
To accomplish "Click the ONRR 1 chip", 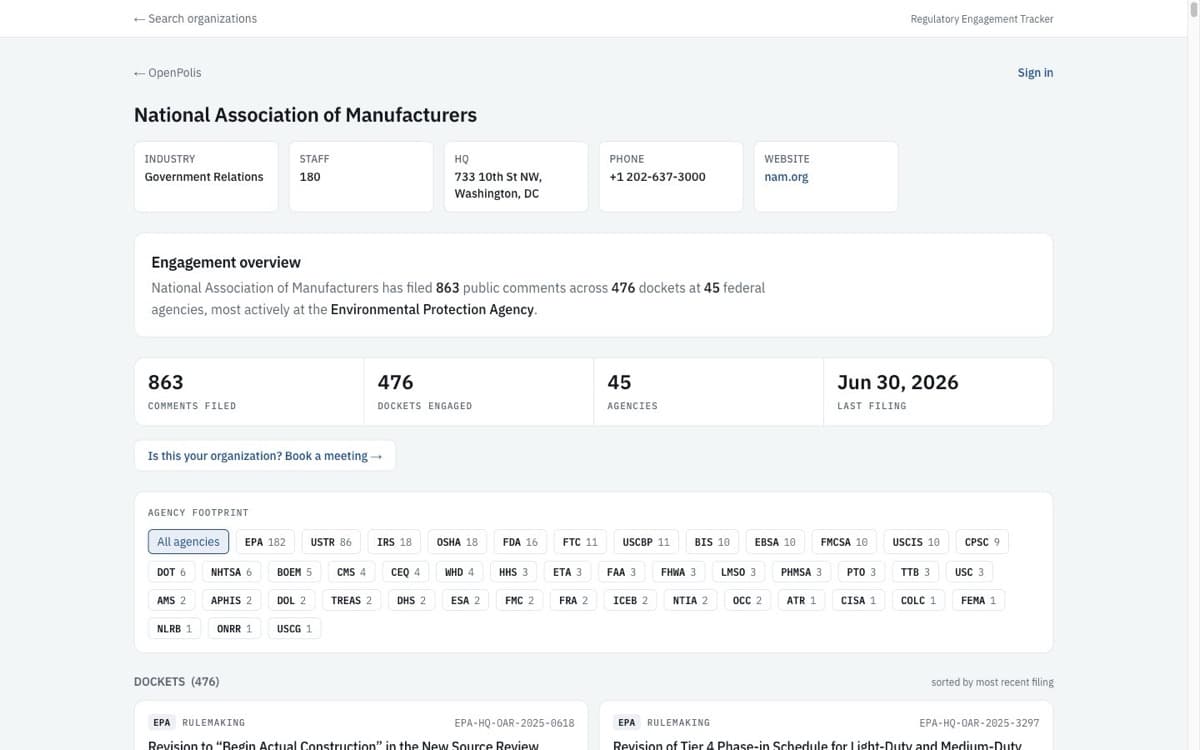I will [x=234, y=629].
